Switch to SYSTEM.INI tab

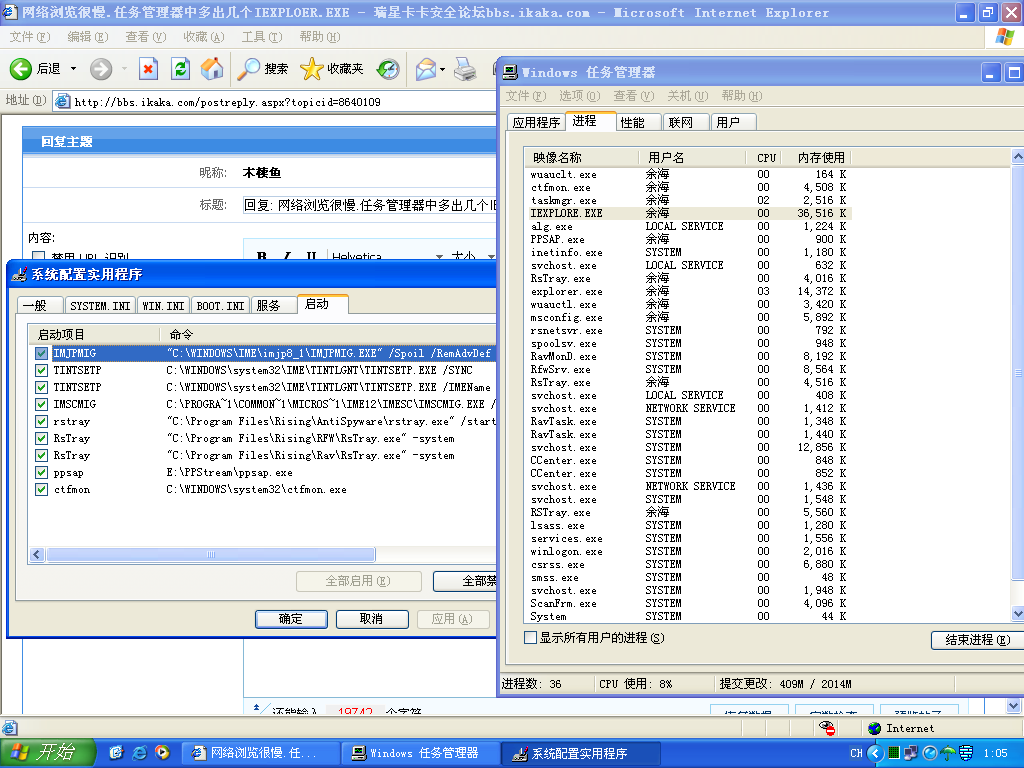(100, 306)
